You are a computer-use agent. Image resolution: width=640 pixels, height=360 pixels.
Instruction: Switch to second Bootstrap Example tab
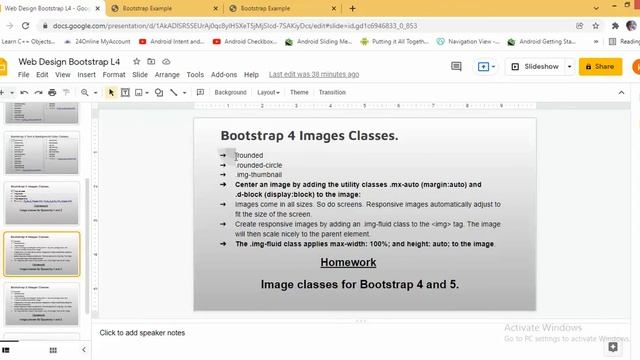coord(164,9)
